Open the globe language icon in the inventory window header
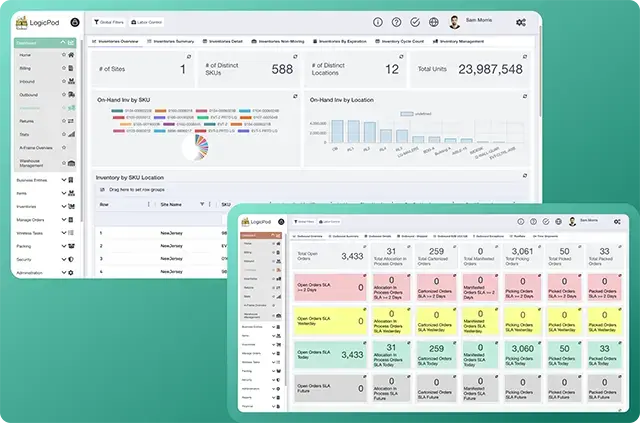Viewport: 640px width, 423px height. (x=433, y=22)
